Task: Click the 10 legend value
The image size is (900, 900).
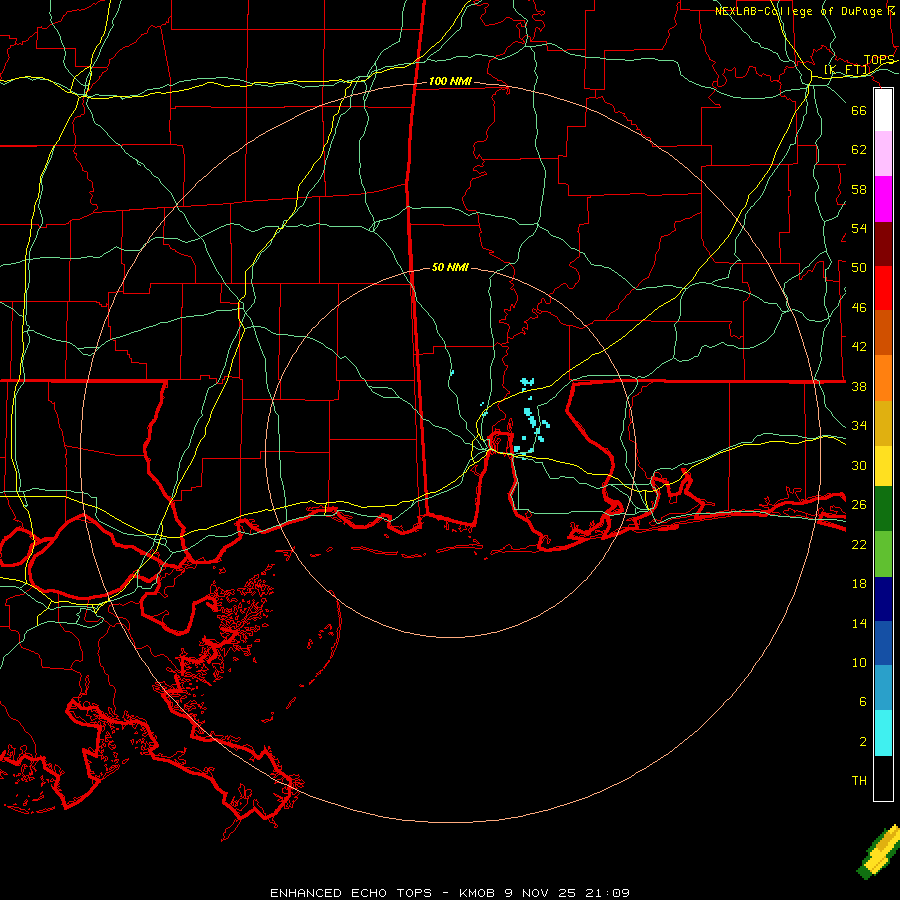Action: pos(859,663)
